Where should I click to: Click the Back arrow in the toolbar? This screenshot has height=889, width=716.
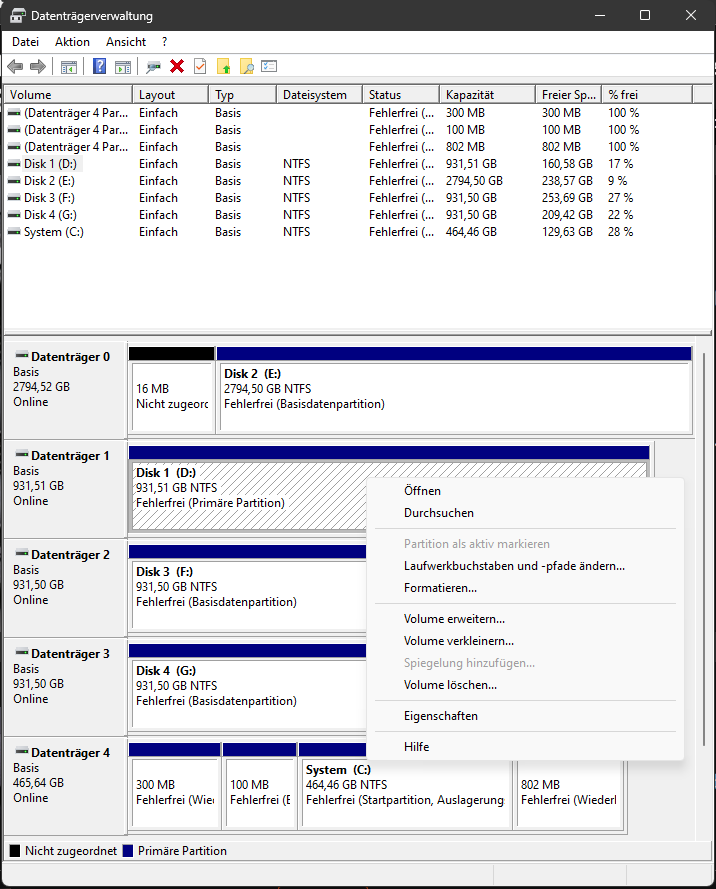pos(15,66)
